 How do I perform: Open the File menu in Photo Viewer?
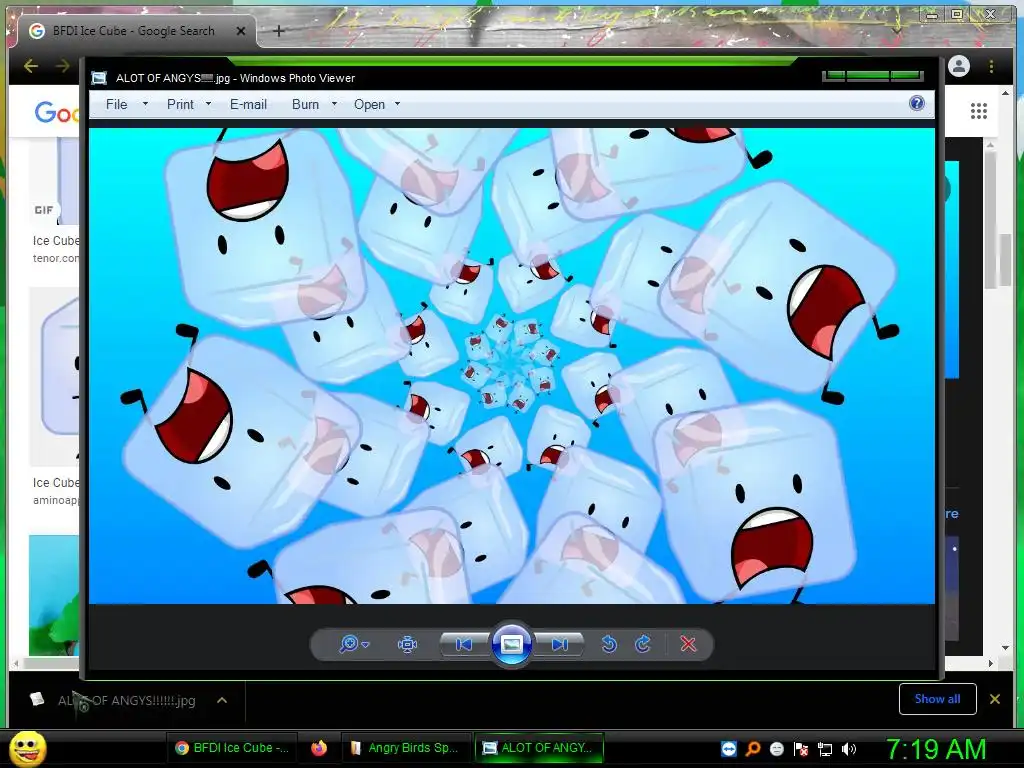[116, 104]
